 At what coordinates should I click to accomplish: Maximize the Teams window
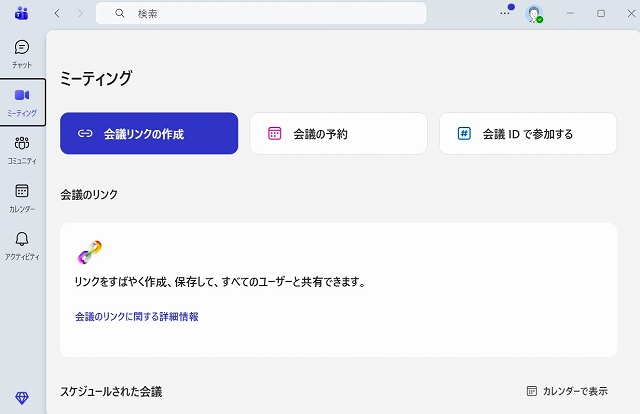[x=601, y=14]
